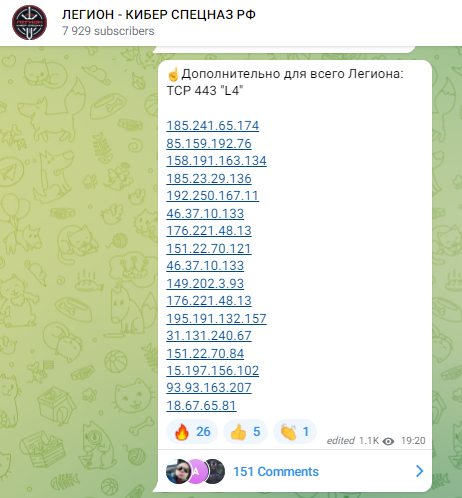The height and width of the screenshot is (498, 462).
Task: Expand comments using the right chevron arrow
Action: (419, 471)
